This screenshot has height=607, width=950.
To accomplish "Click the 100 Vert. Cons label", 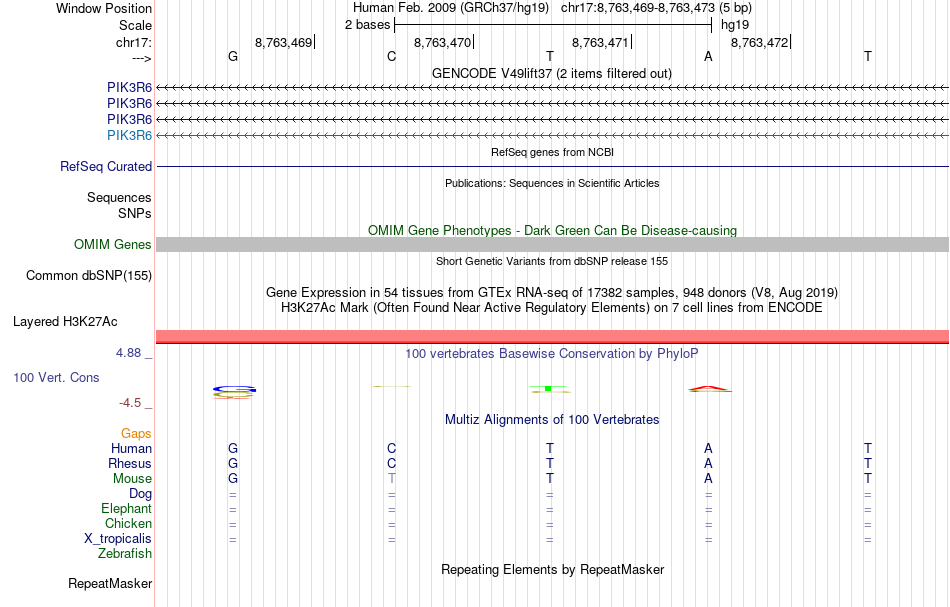I will (56, 377).
